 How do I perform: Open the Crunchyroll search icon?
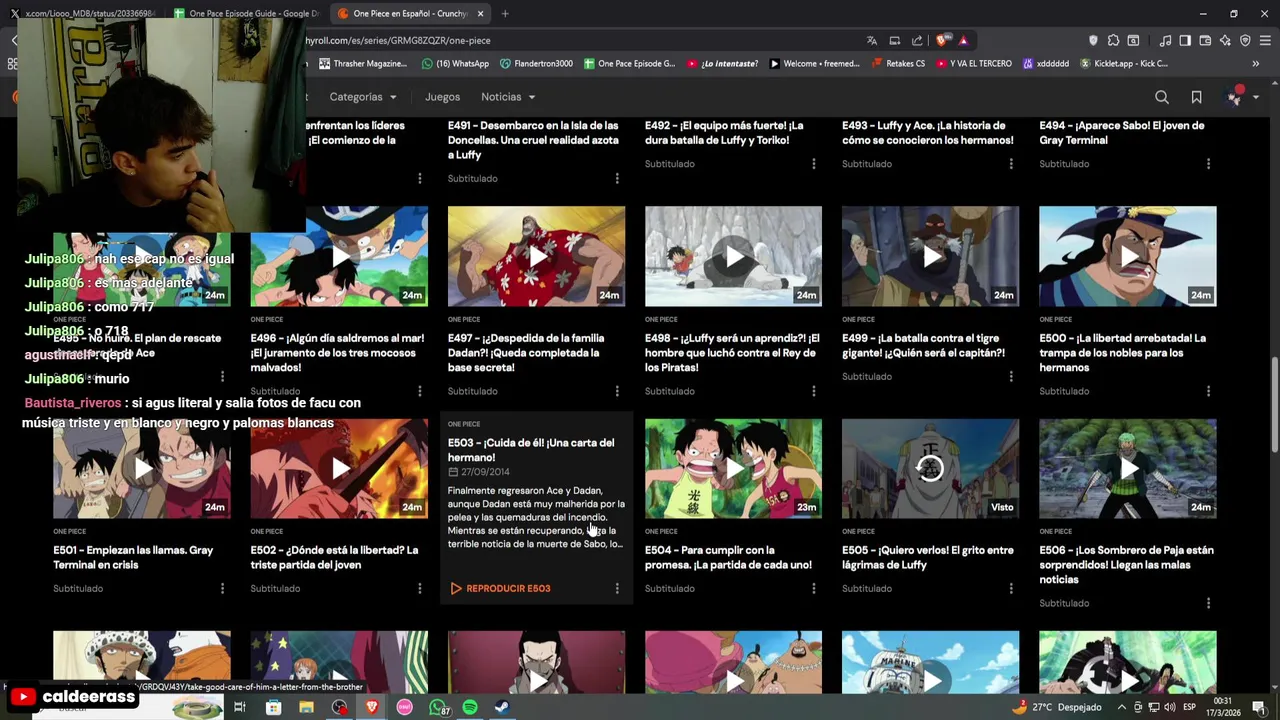1162,97
